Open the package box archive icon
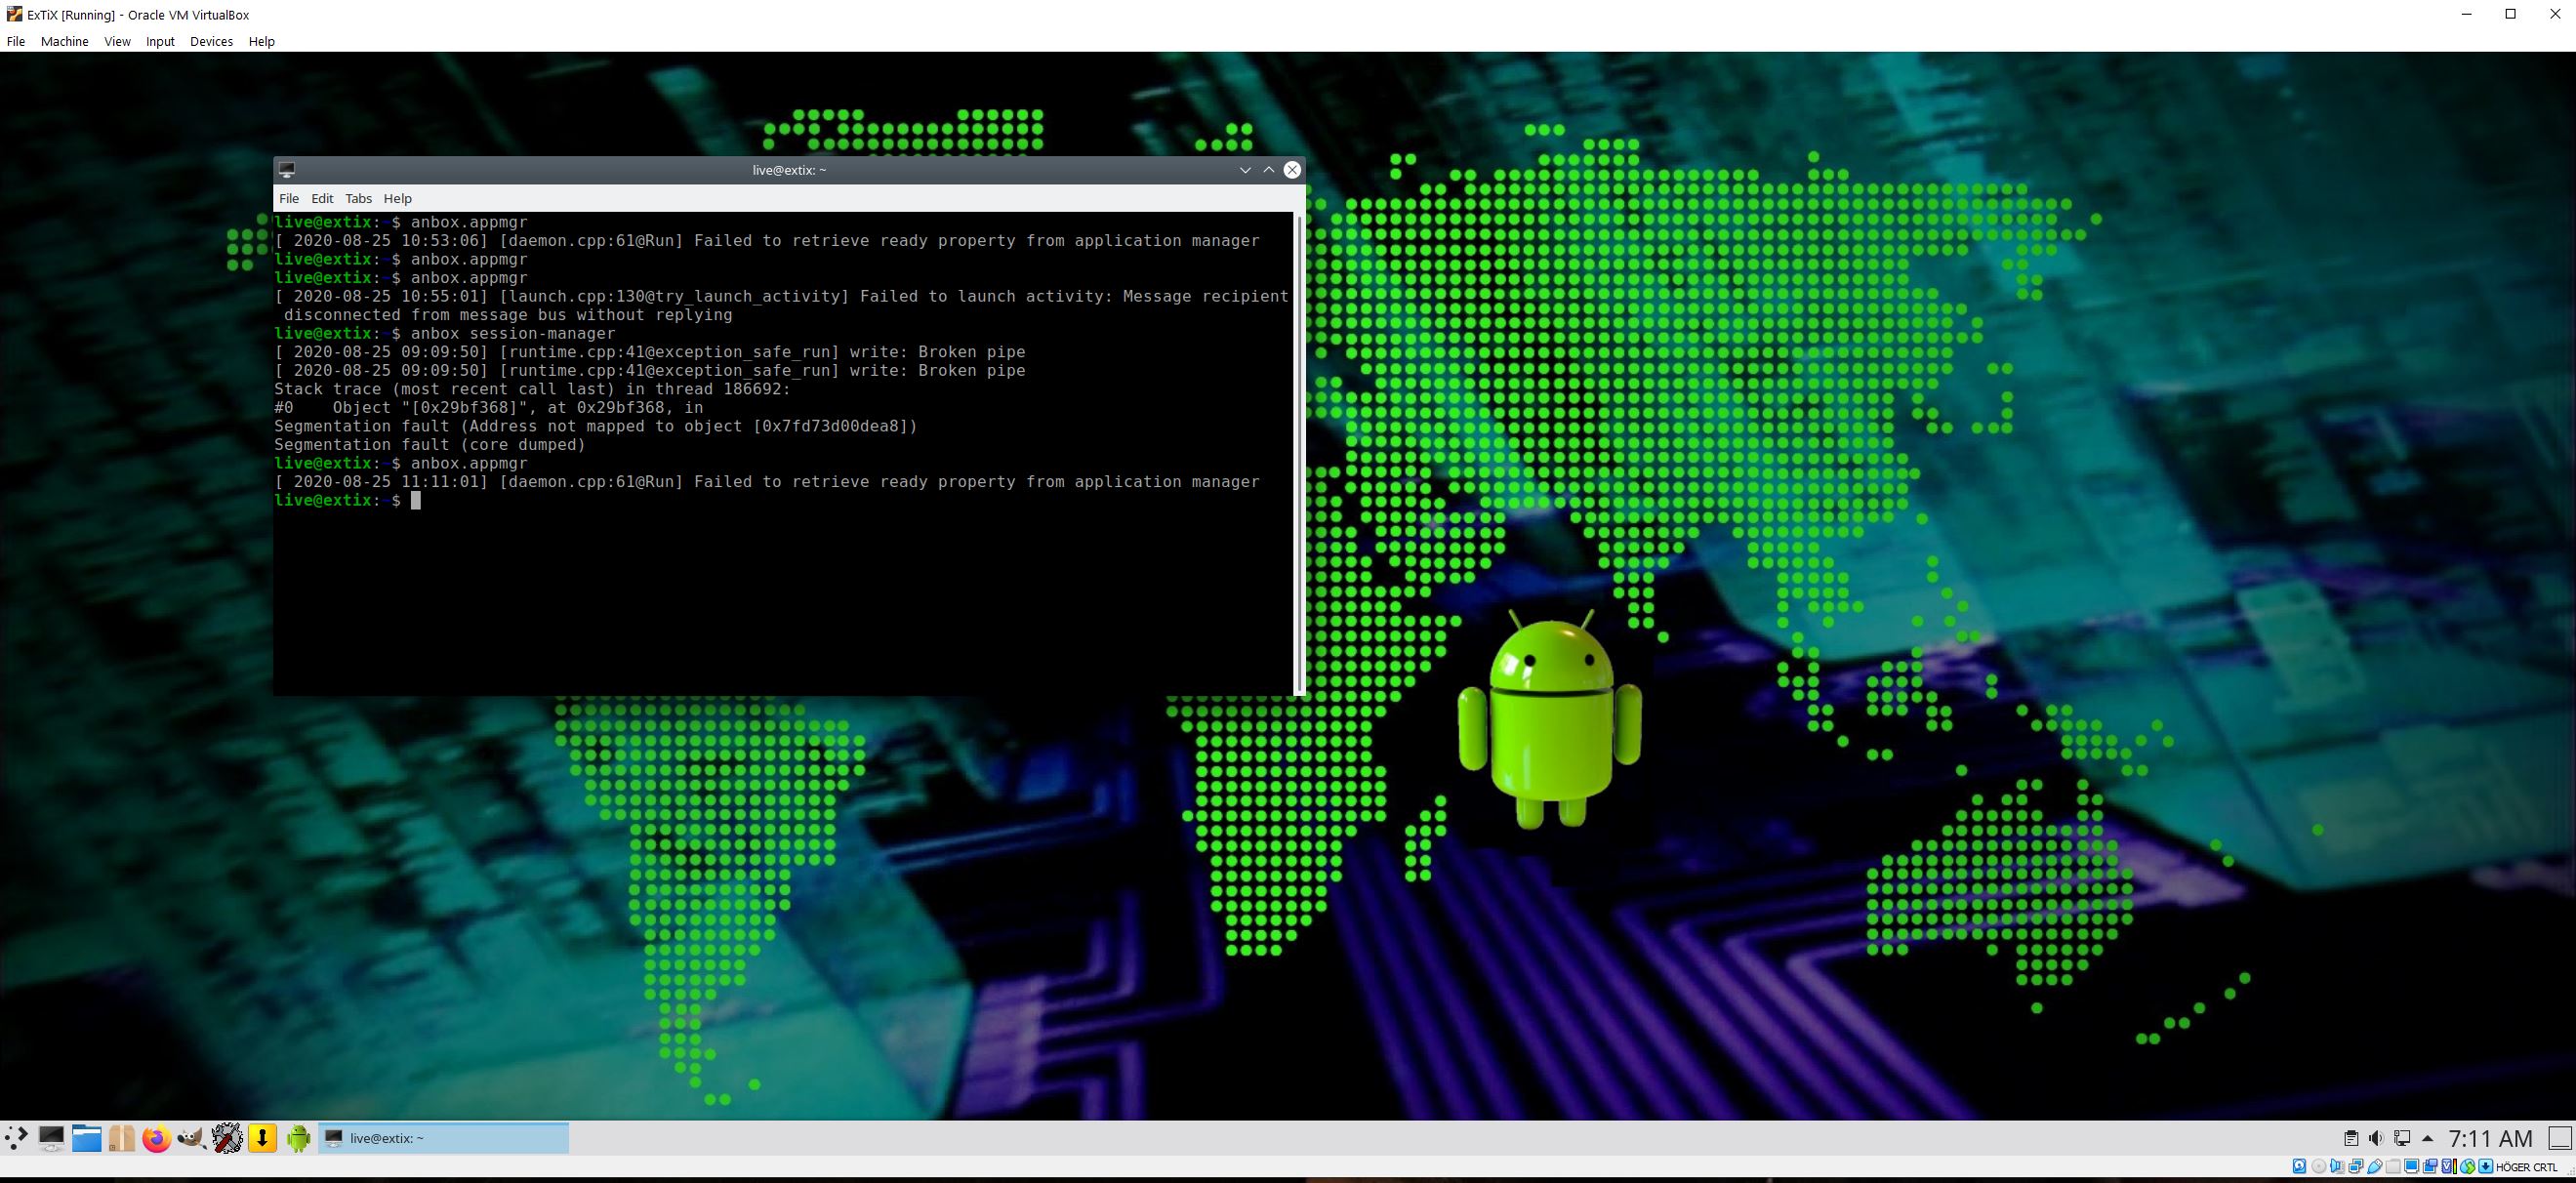Screen dimensions: 2576x1183 [x=121, y=1138]
